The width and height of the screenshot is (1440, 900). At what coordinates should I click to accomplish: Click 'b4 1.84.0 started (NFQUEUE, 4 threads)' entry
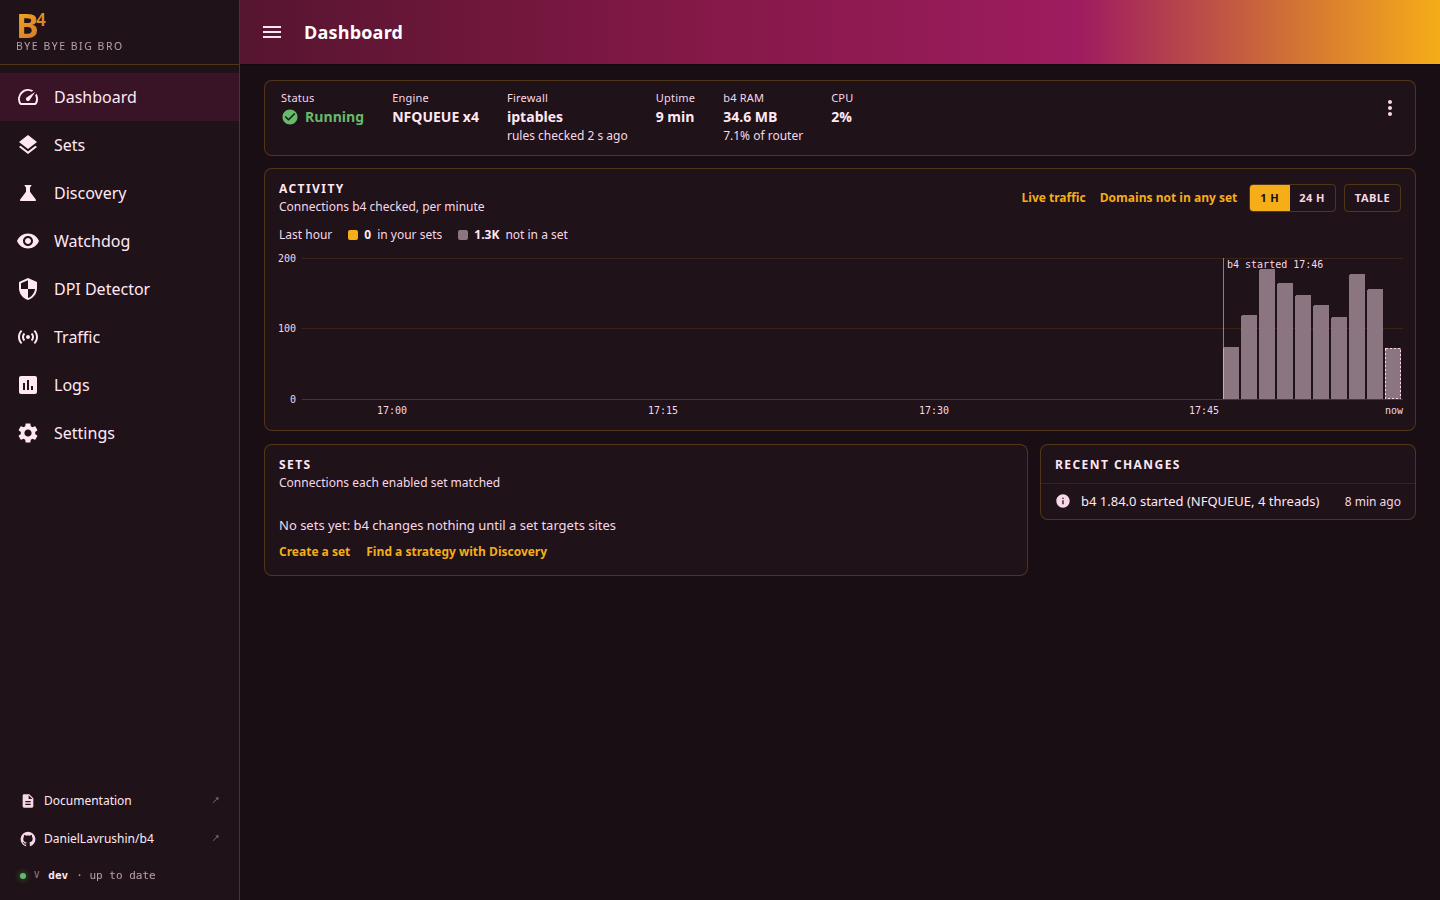tap(1200, 502)
